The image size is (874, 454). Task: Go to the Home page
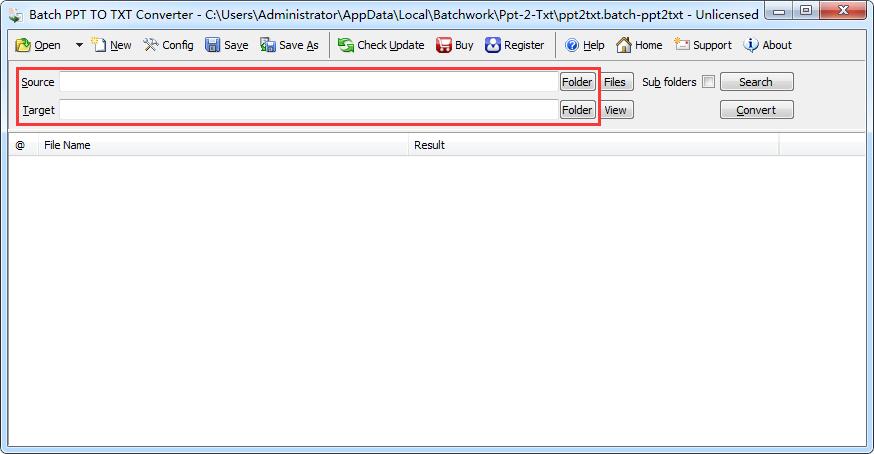639,45
